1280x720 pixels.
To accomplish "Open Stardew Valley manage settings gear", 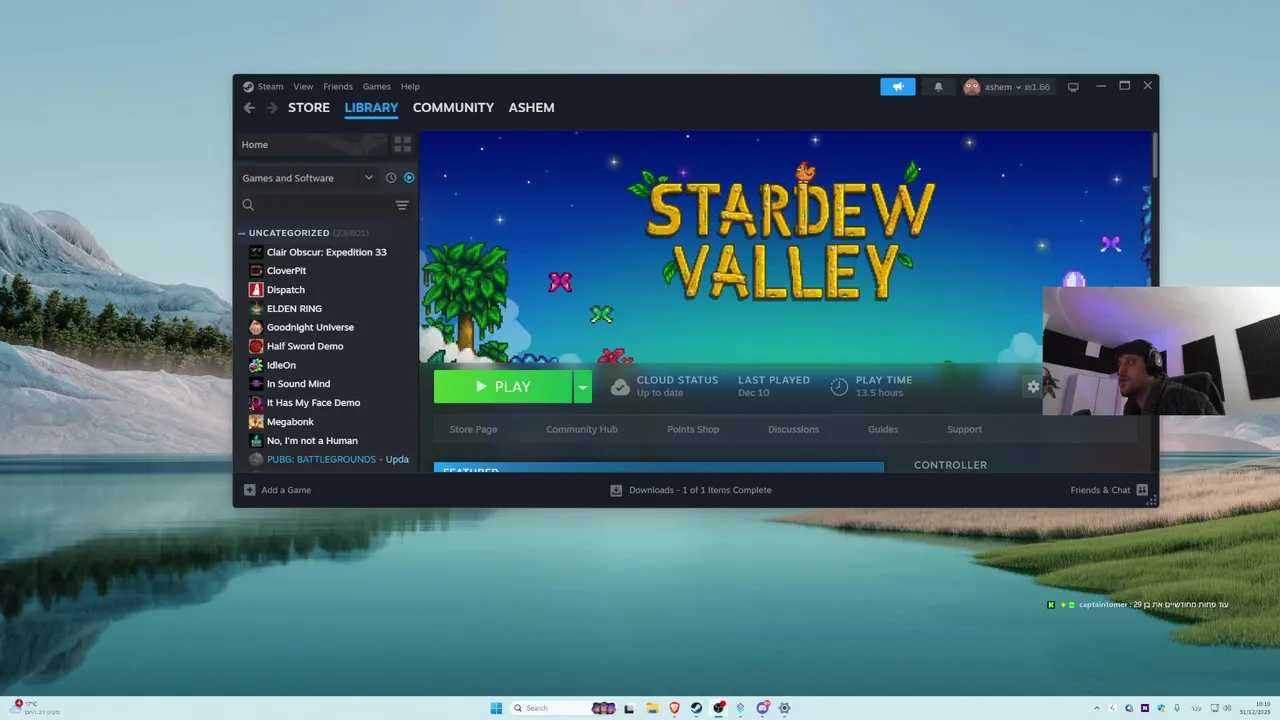I will (1033, 387).
